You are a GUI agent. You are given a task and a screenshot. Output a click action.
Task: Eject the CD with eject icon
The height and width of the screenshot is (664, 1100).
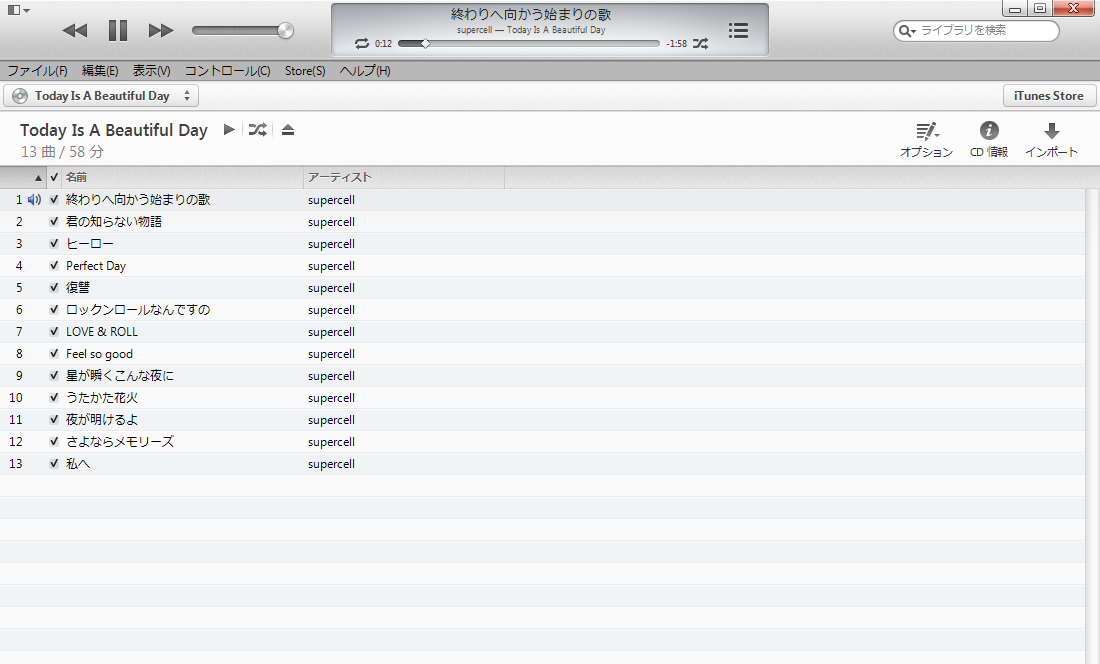click(x=288, y=130)
